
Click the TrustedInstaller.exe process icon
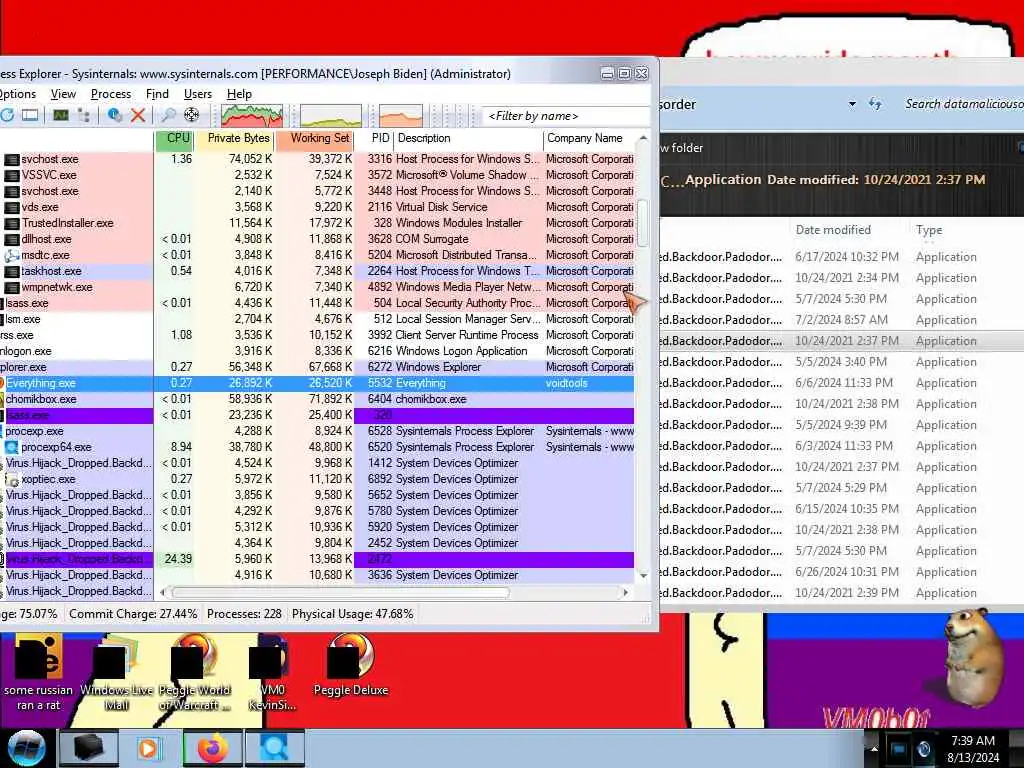(12, 223)
